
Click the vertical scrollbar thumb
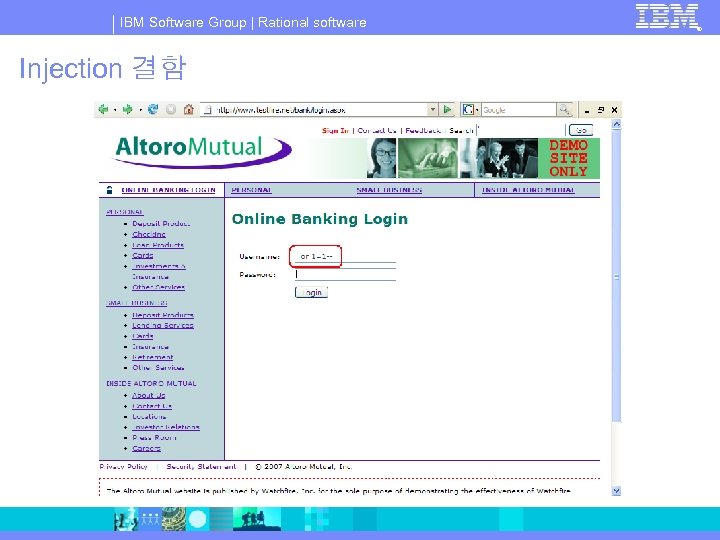click(617, 276)
